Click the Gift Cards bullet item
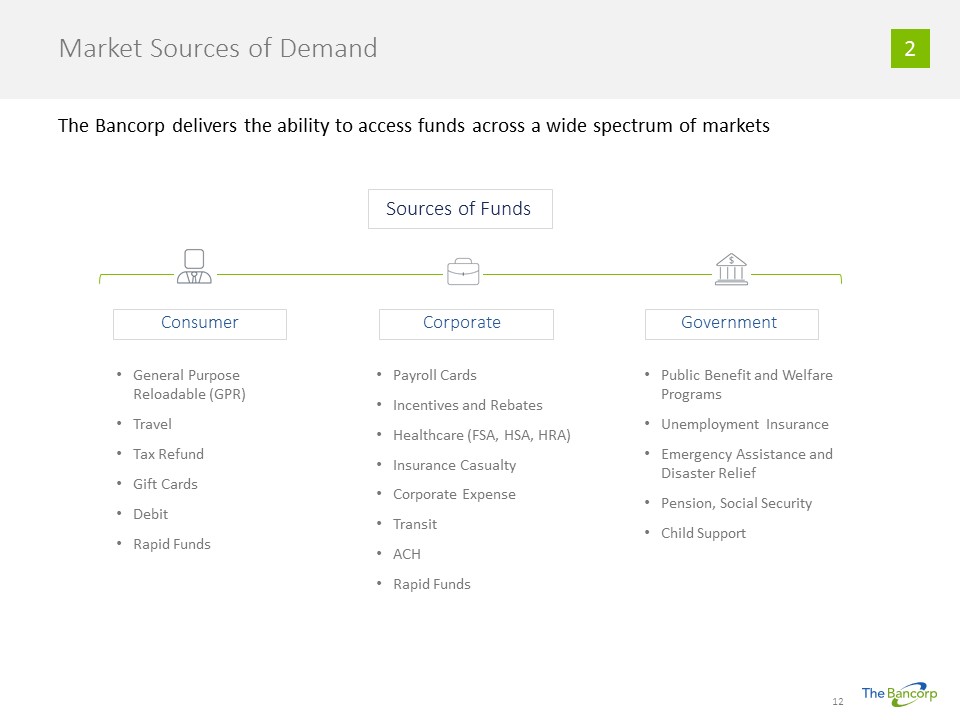The height and width of the screenshot is (720, 960). click(x=165, y=484)
